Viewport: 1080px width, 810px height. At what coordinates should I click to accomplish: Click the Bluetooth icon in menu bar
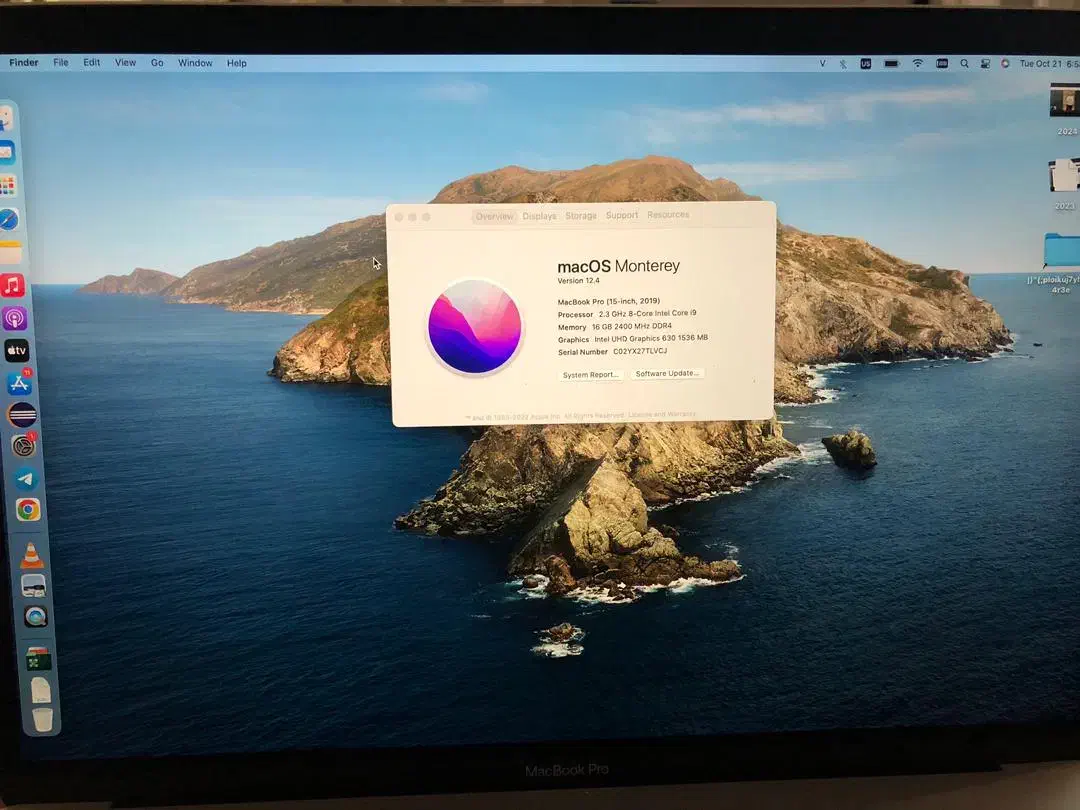click(x=843, y=63)
